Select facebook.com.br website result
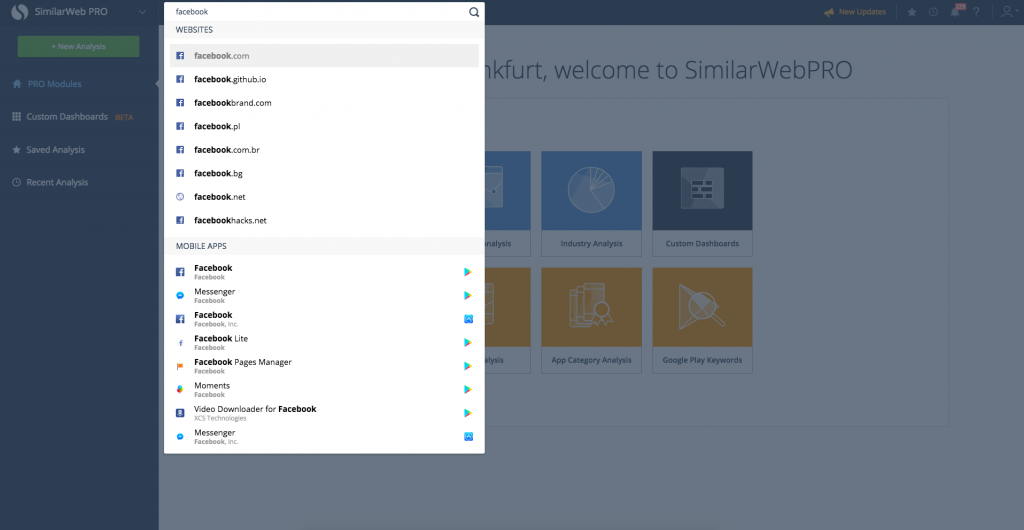Screen dimensions: 1024x530 pos(324,149)
